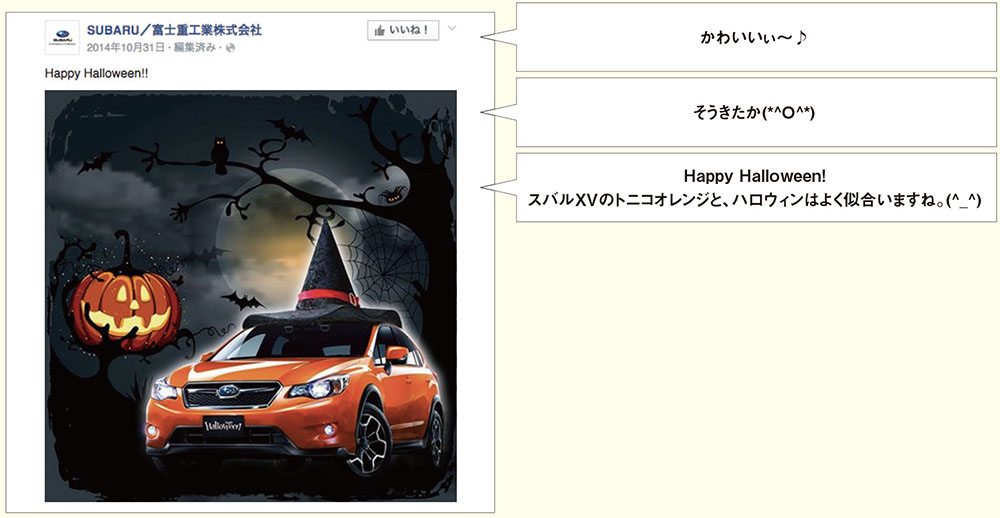Expand the post options chevron
The image size is (1000, 518).
452,28
